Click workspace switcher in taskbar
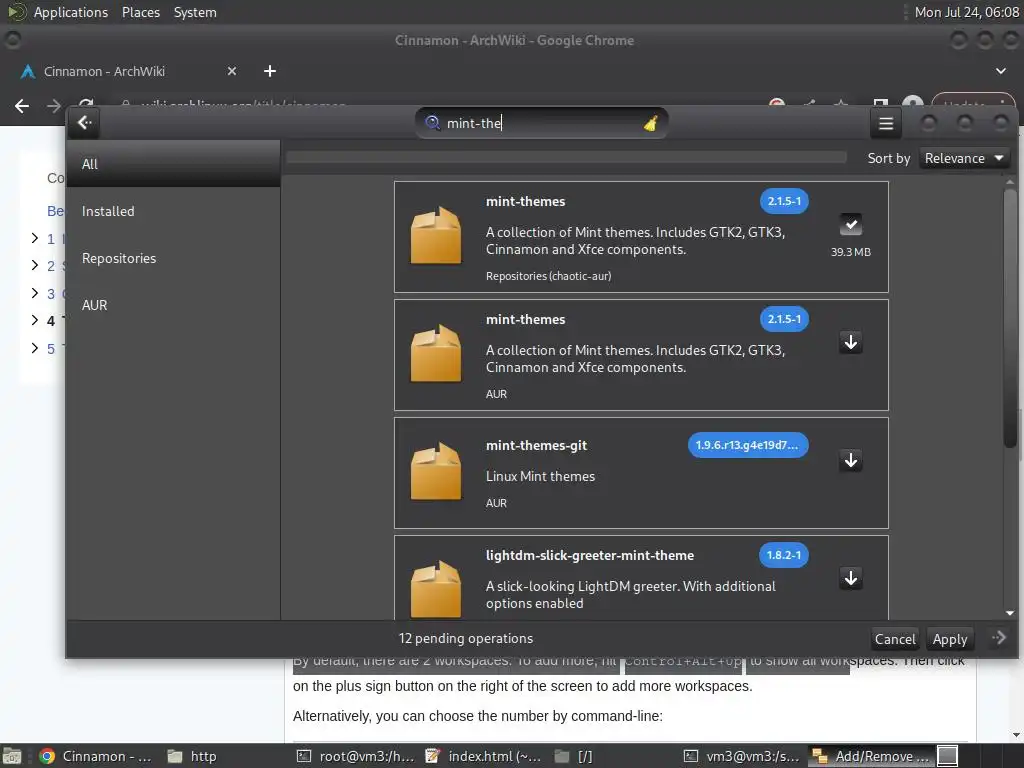The image size is (1024, 768). click(948, 756)
